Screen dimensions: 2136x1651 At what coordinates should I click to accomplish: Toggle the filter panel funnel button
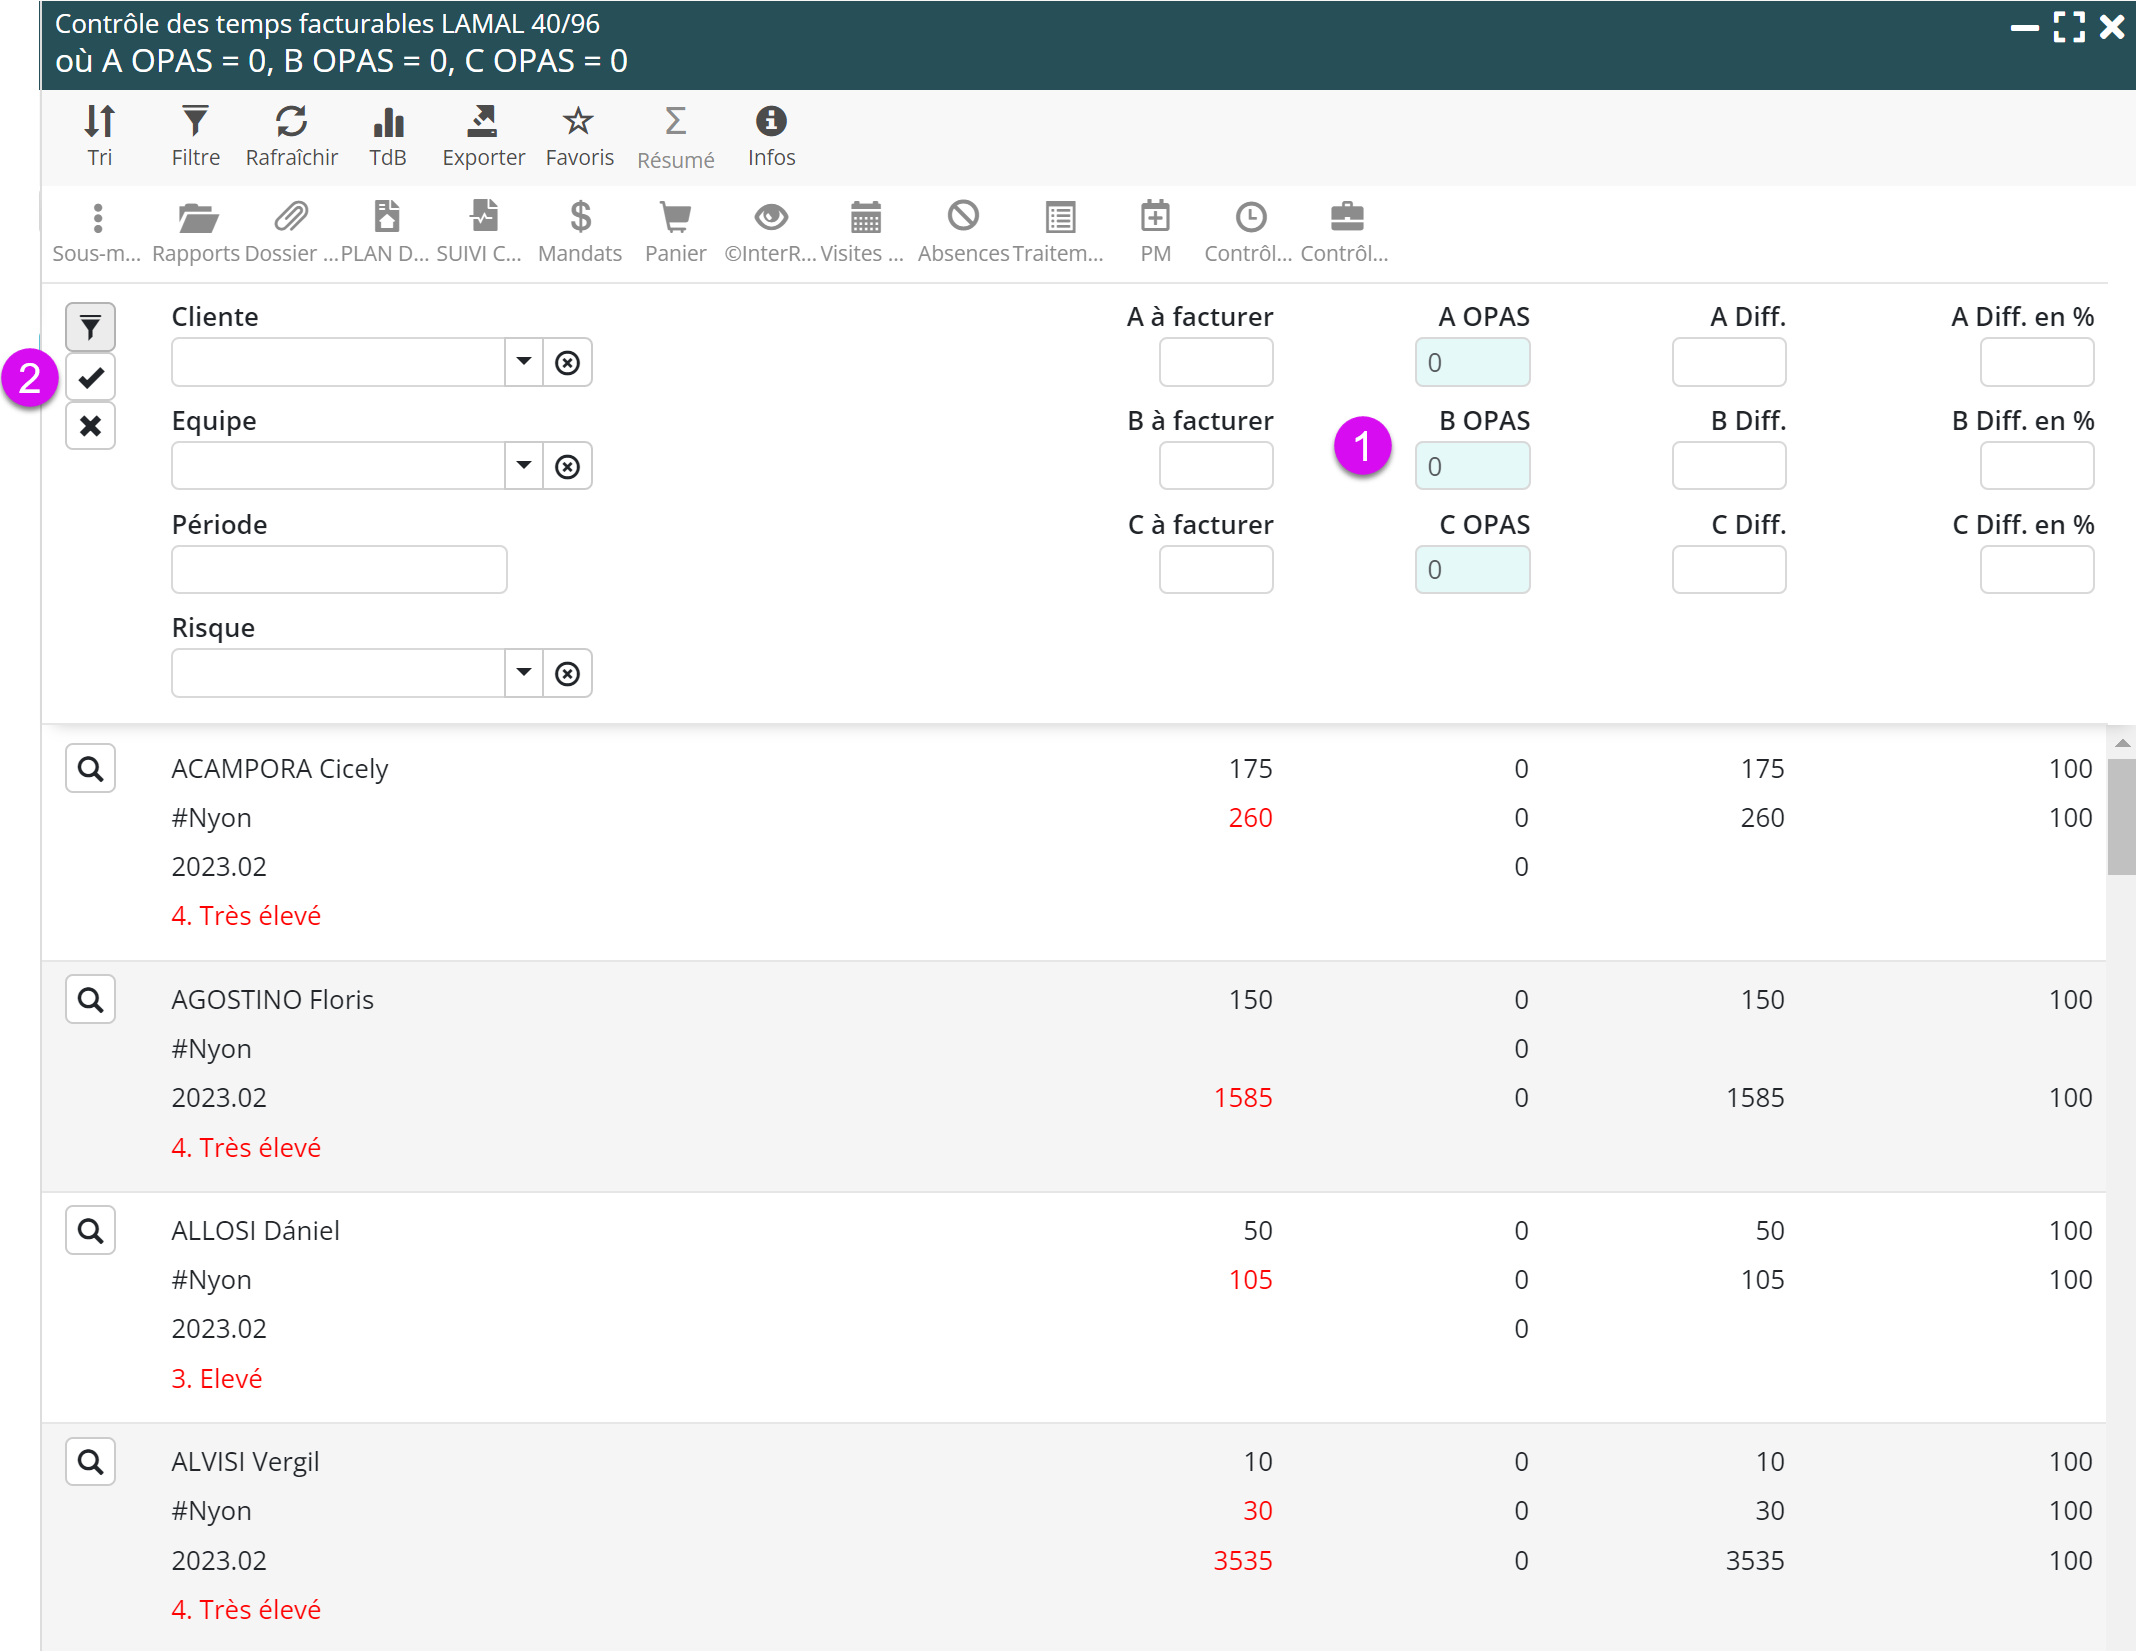tap(91, 327)
